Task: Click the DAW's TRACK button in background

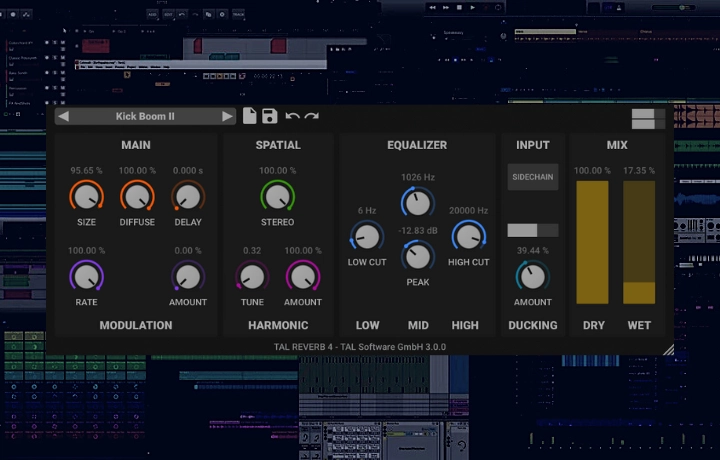Action: 238,14
